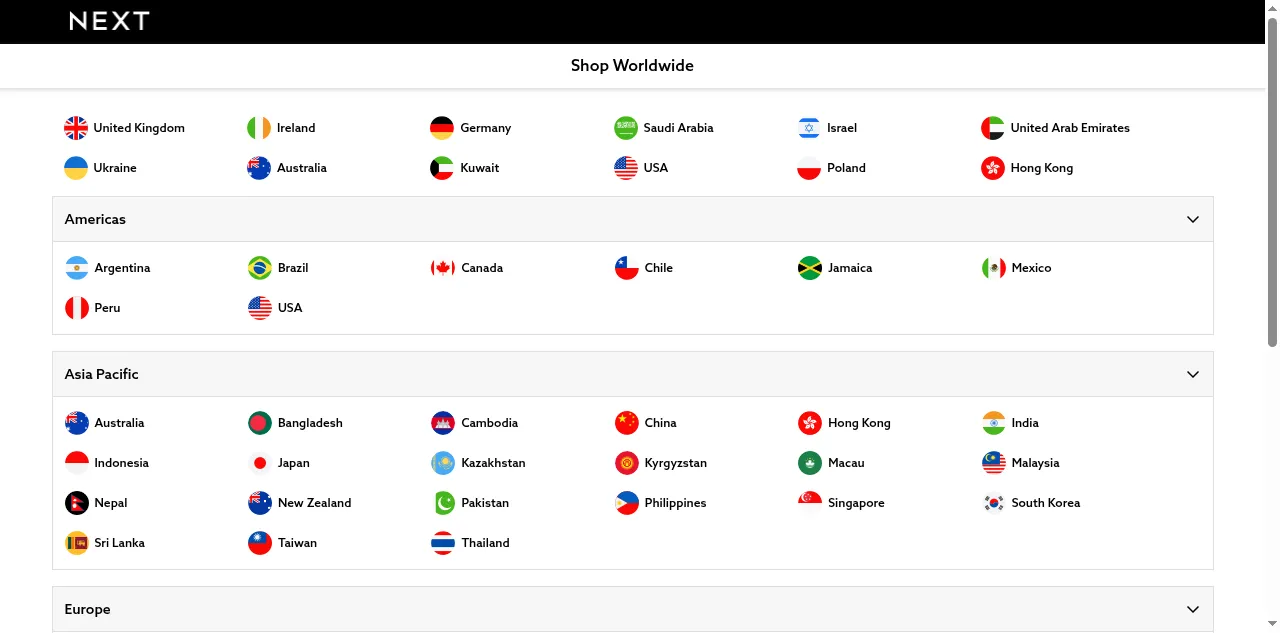Click the Saudi Arabia flag icon

point(626,128)
